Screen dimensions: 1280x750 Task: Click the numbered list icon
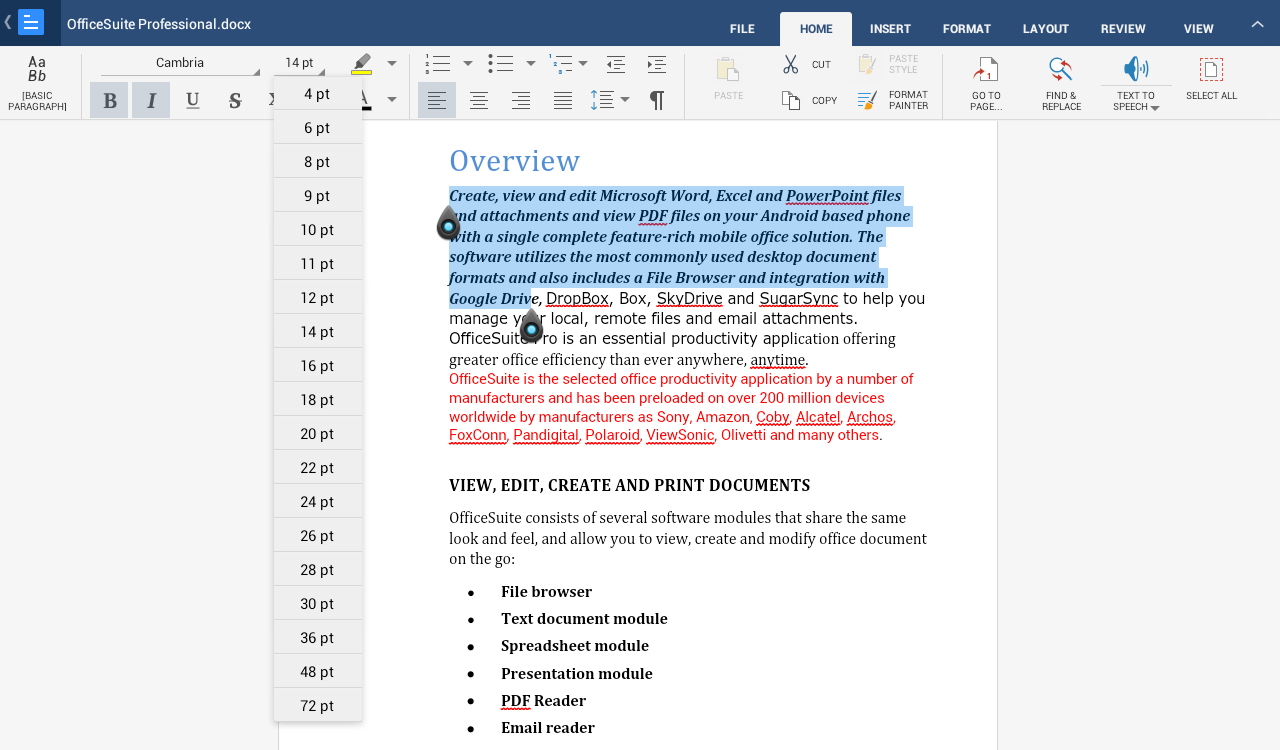coord(437,64)
